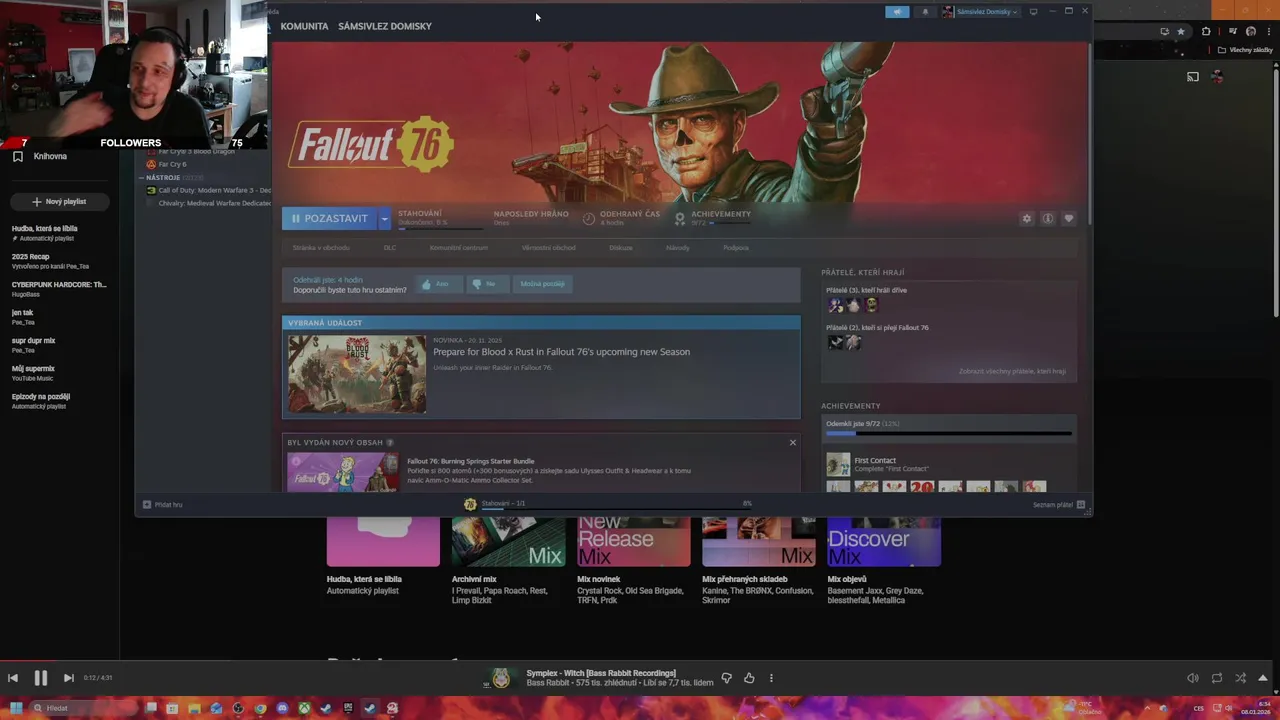
Task: Click the volume speaker icon in the player
Action: point(1193,678)
